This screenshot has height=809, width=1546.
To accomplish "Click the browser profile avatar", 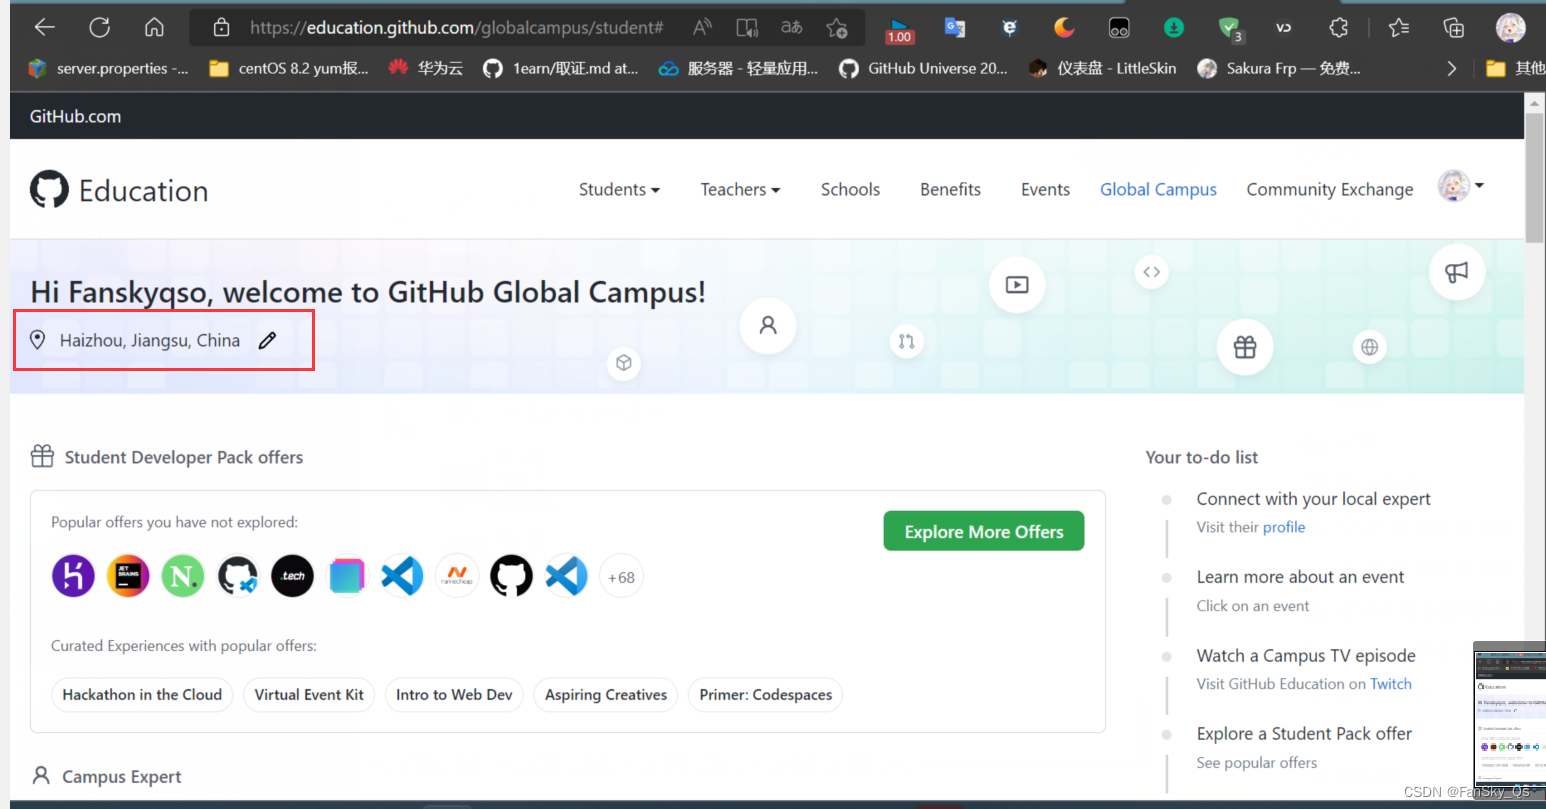I will pos(1510,28).
